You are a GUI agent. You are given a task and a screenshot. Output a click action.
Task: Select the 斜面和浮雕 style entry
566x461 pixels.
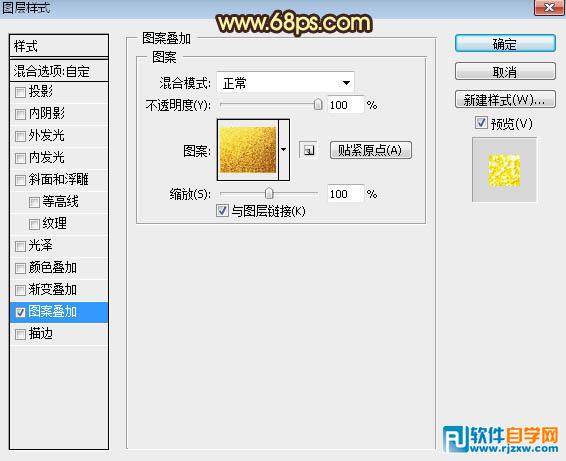[x=58, y=179]
